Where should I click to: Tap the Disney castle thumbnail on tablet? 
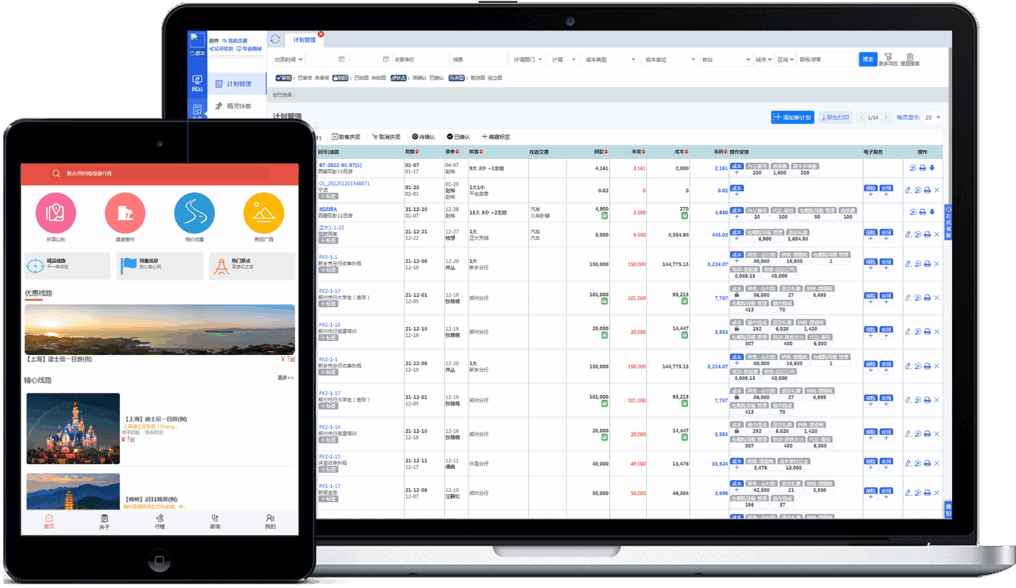pos(73,429)
